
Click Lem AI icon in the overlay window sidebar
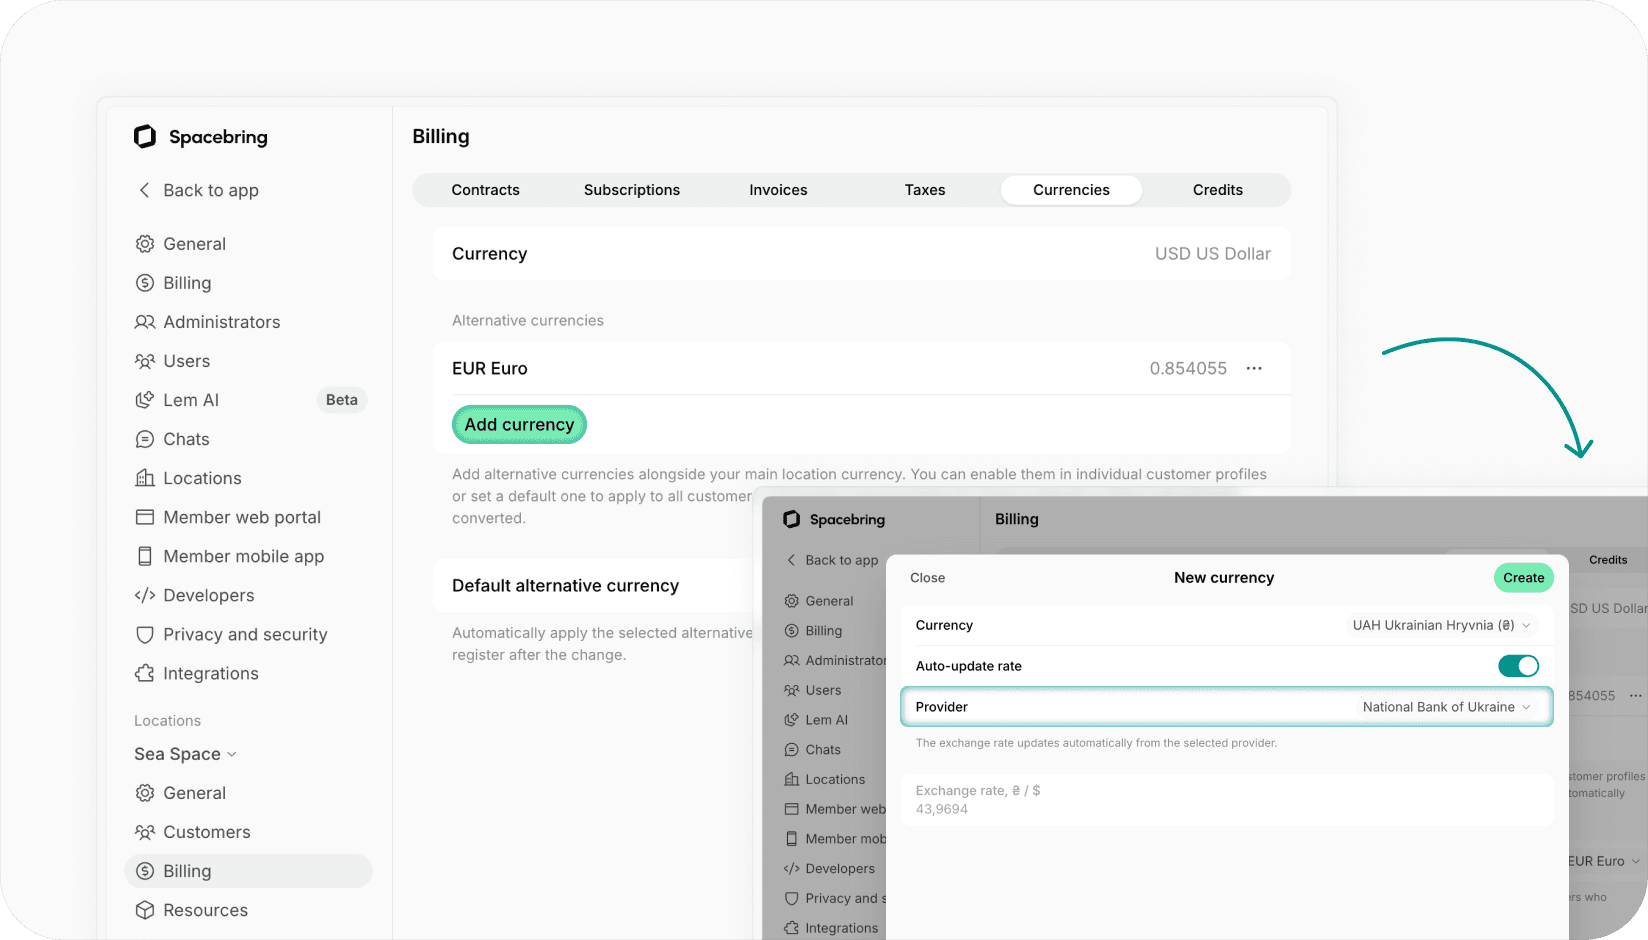(x=792, y=720)
